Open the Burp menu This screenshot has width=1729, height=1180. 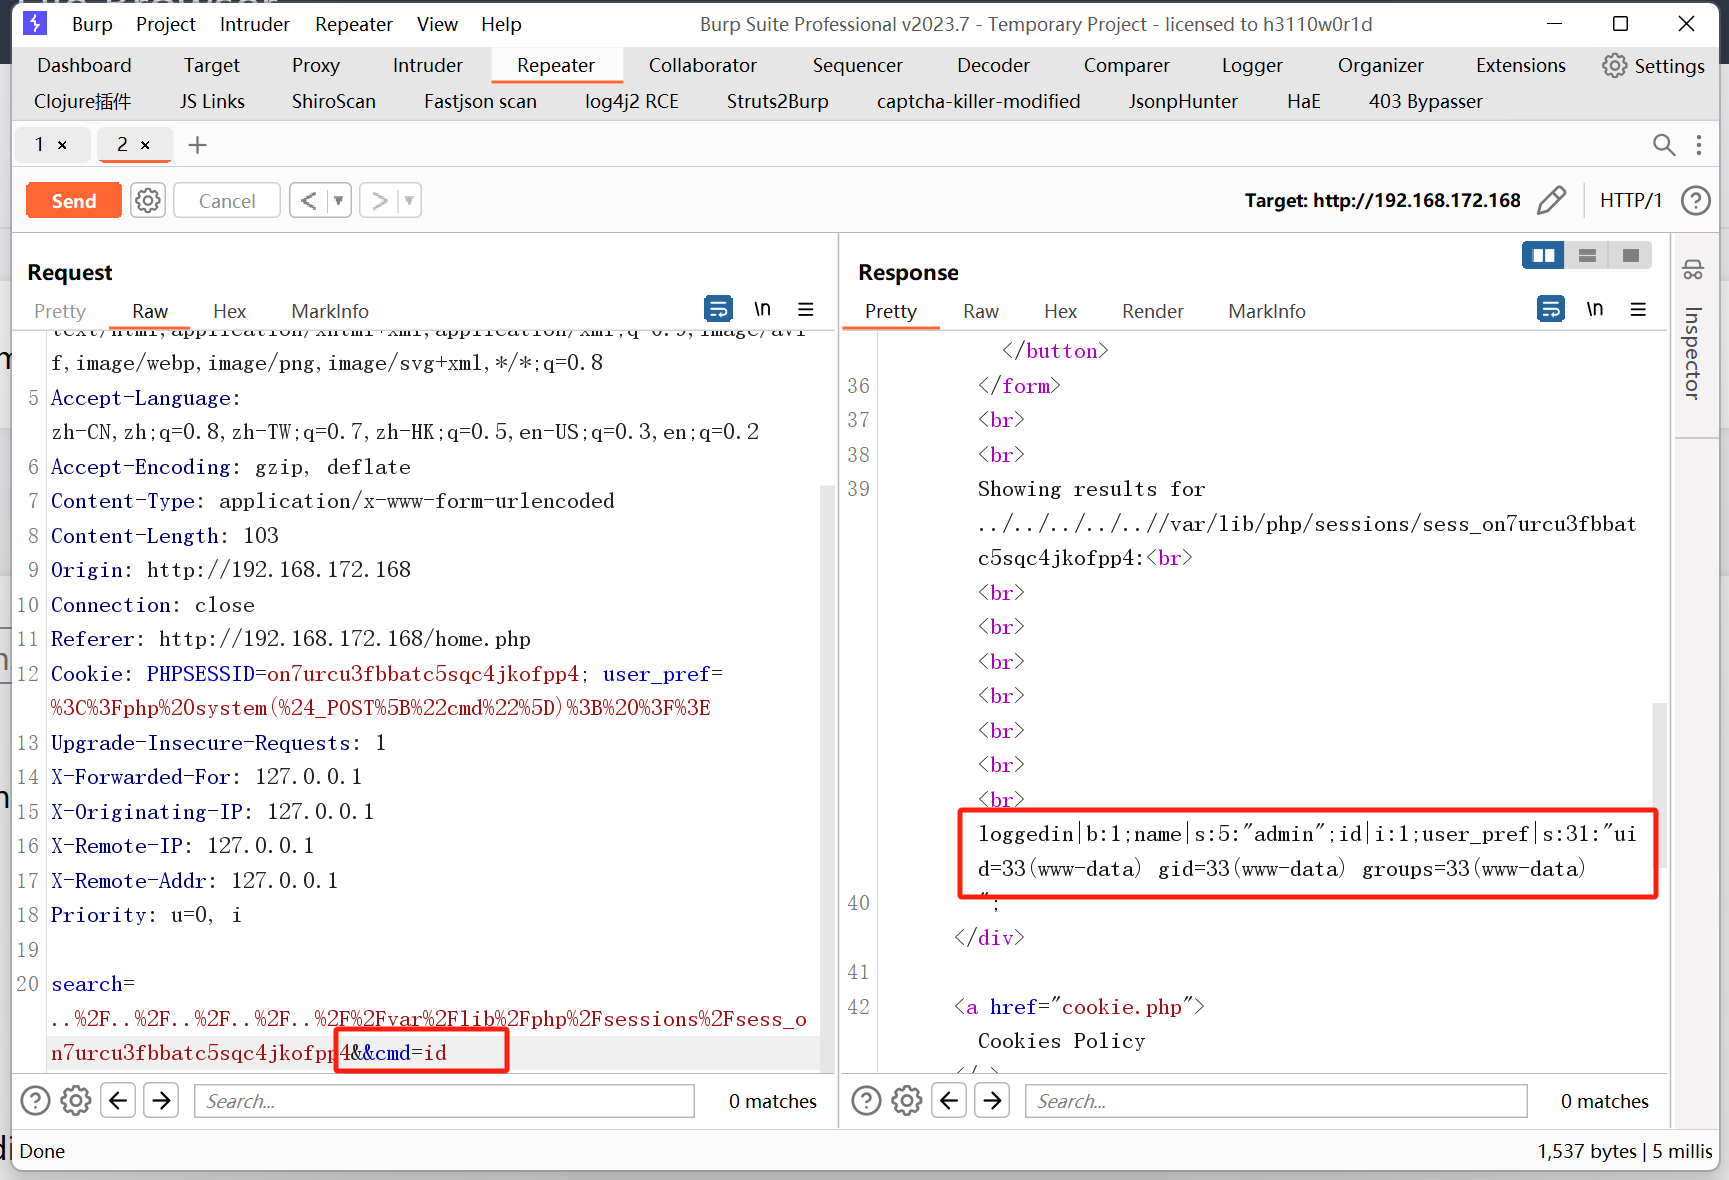(92, 24)
